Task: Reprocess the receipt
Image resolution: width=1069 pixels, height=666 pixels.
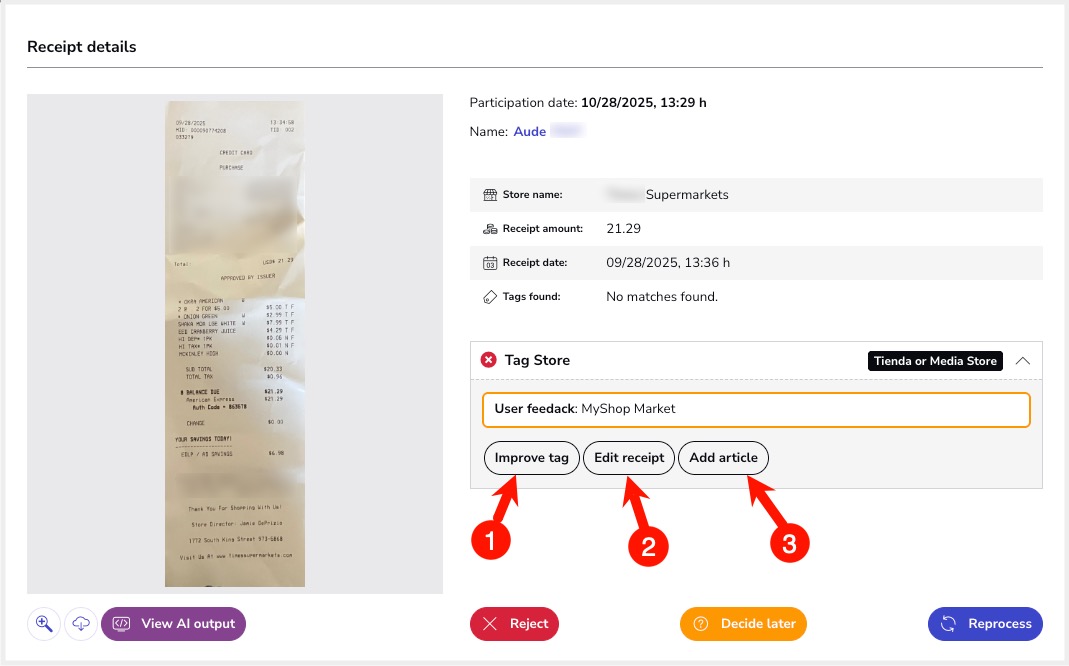Action: point(985,624)
